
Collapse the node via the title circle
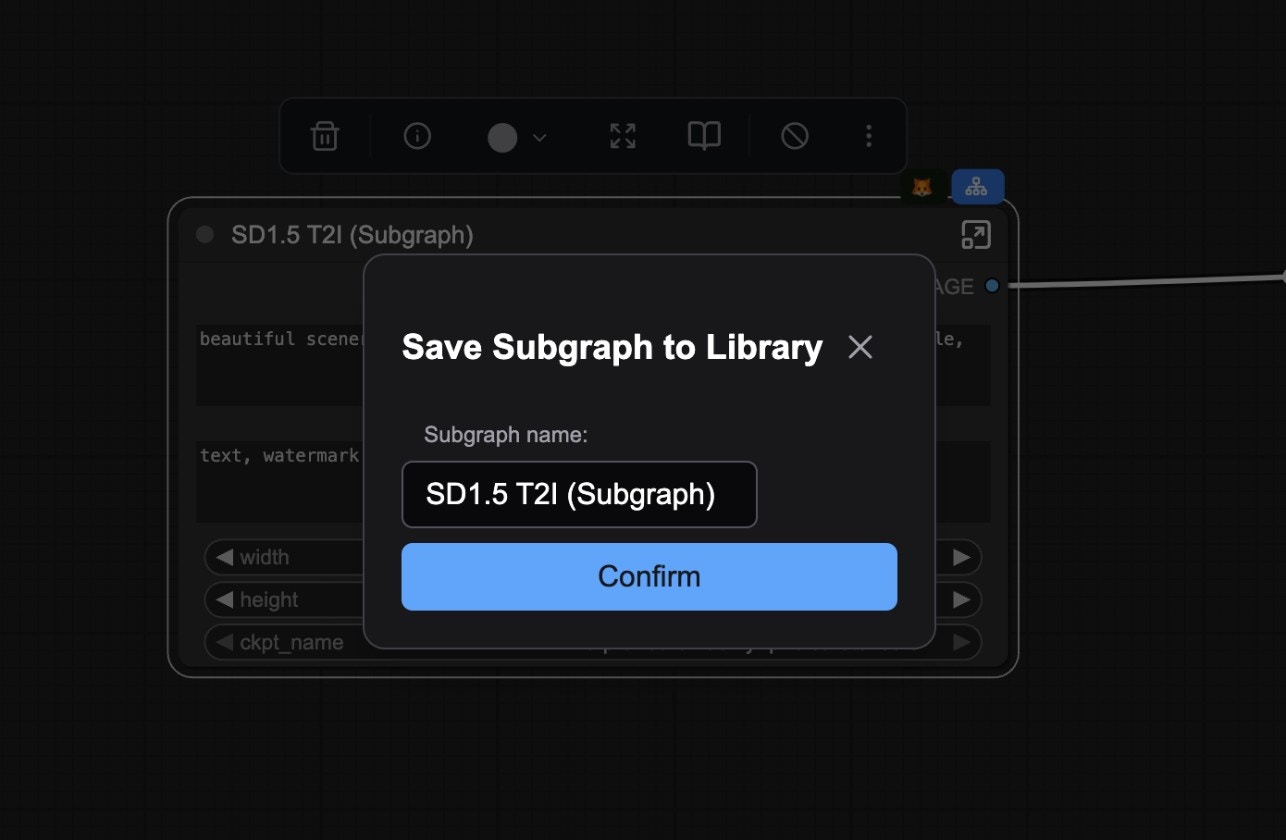pyautogui.click(x=204, y=234)
